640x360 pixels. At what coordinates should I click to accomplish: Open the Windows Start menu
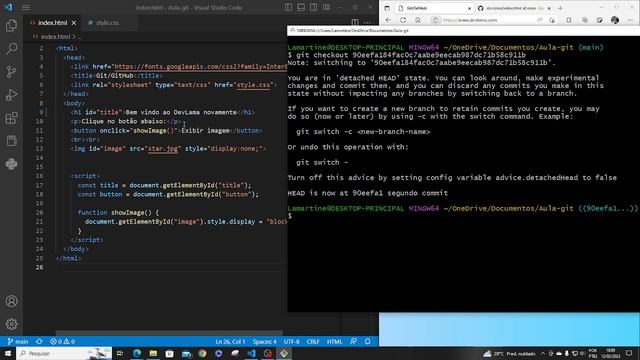pos(8,353)
